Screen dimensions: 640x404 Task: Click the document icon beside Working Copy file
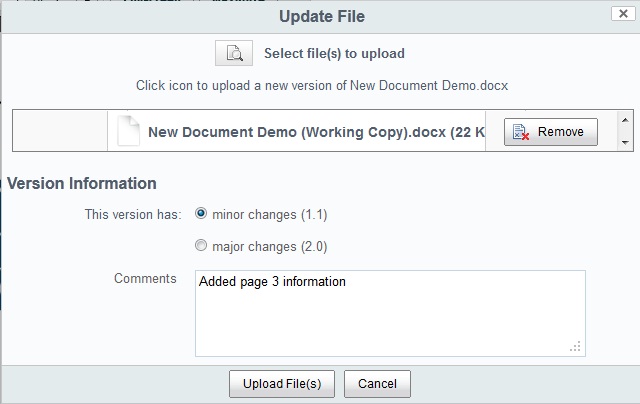pyautogui.click(x=128, y=131)
